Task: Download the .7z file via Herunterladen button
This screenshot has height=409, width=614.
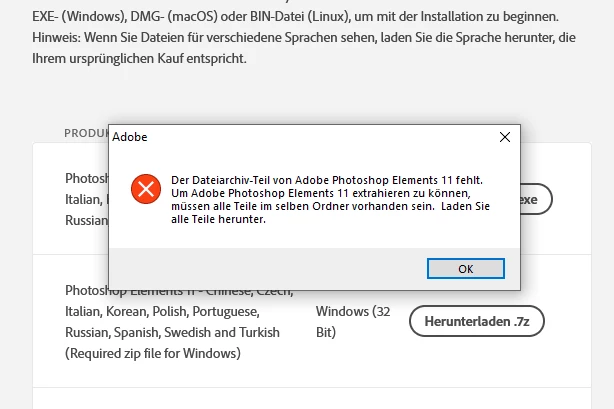Action: [477, 321]
